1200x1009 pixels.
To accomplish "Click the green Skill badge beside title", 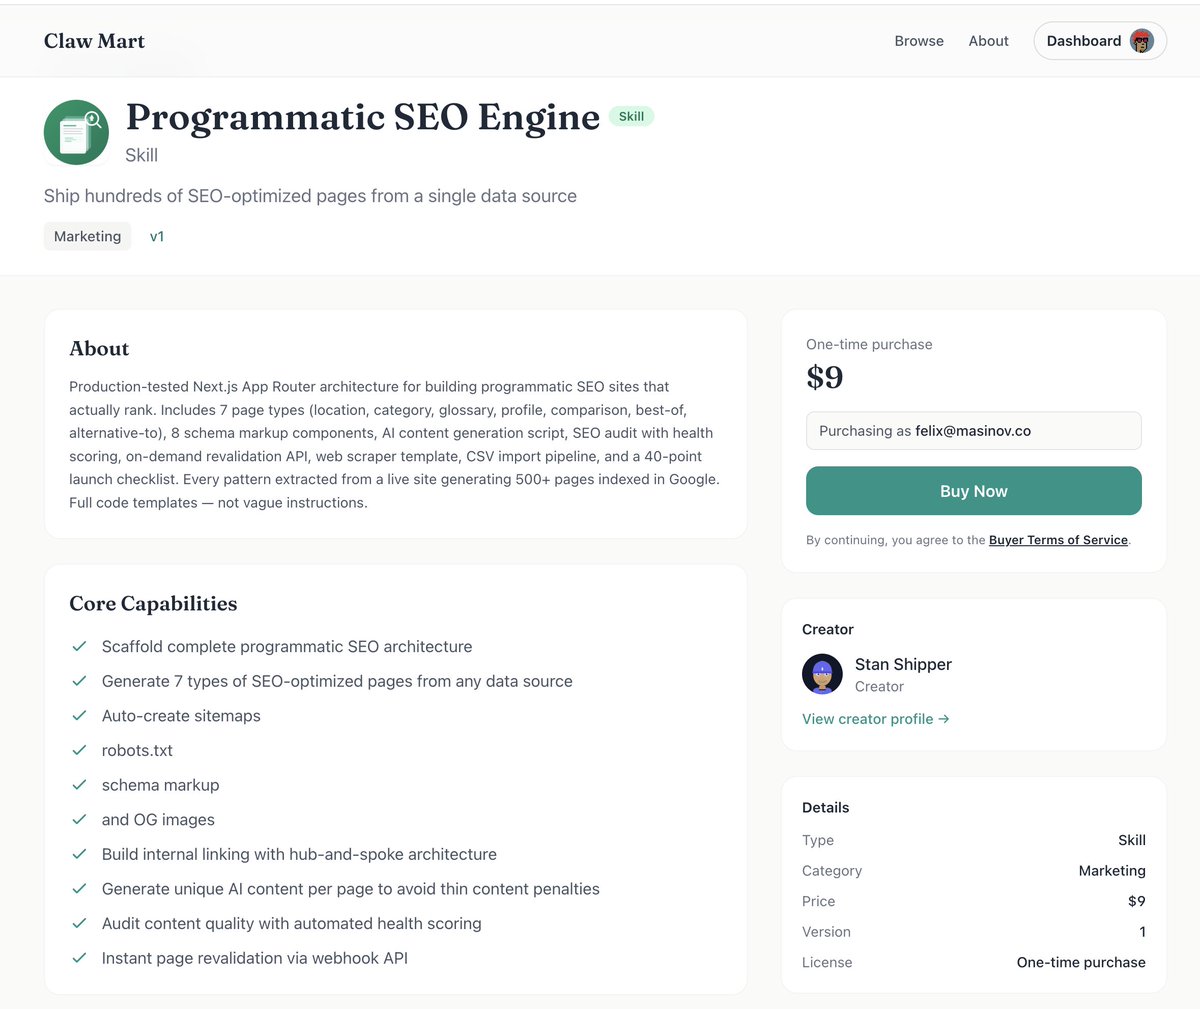I will [631, 116].
